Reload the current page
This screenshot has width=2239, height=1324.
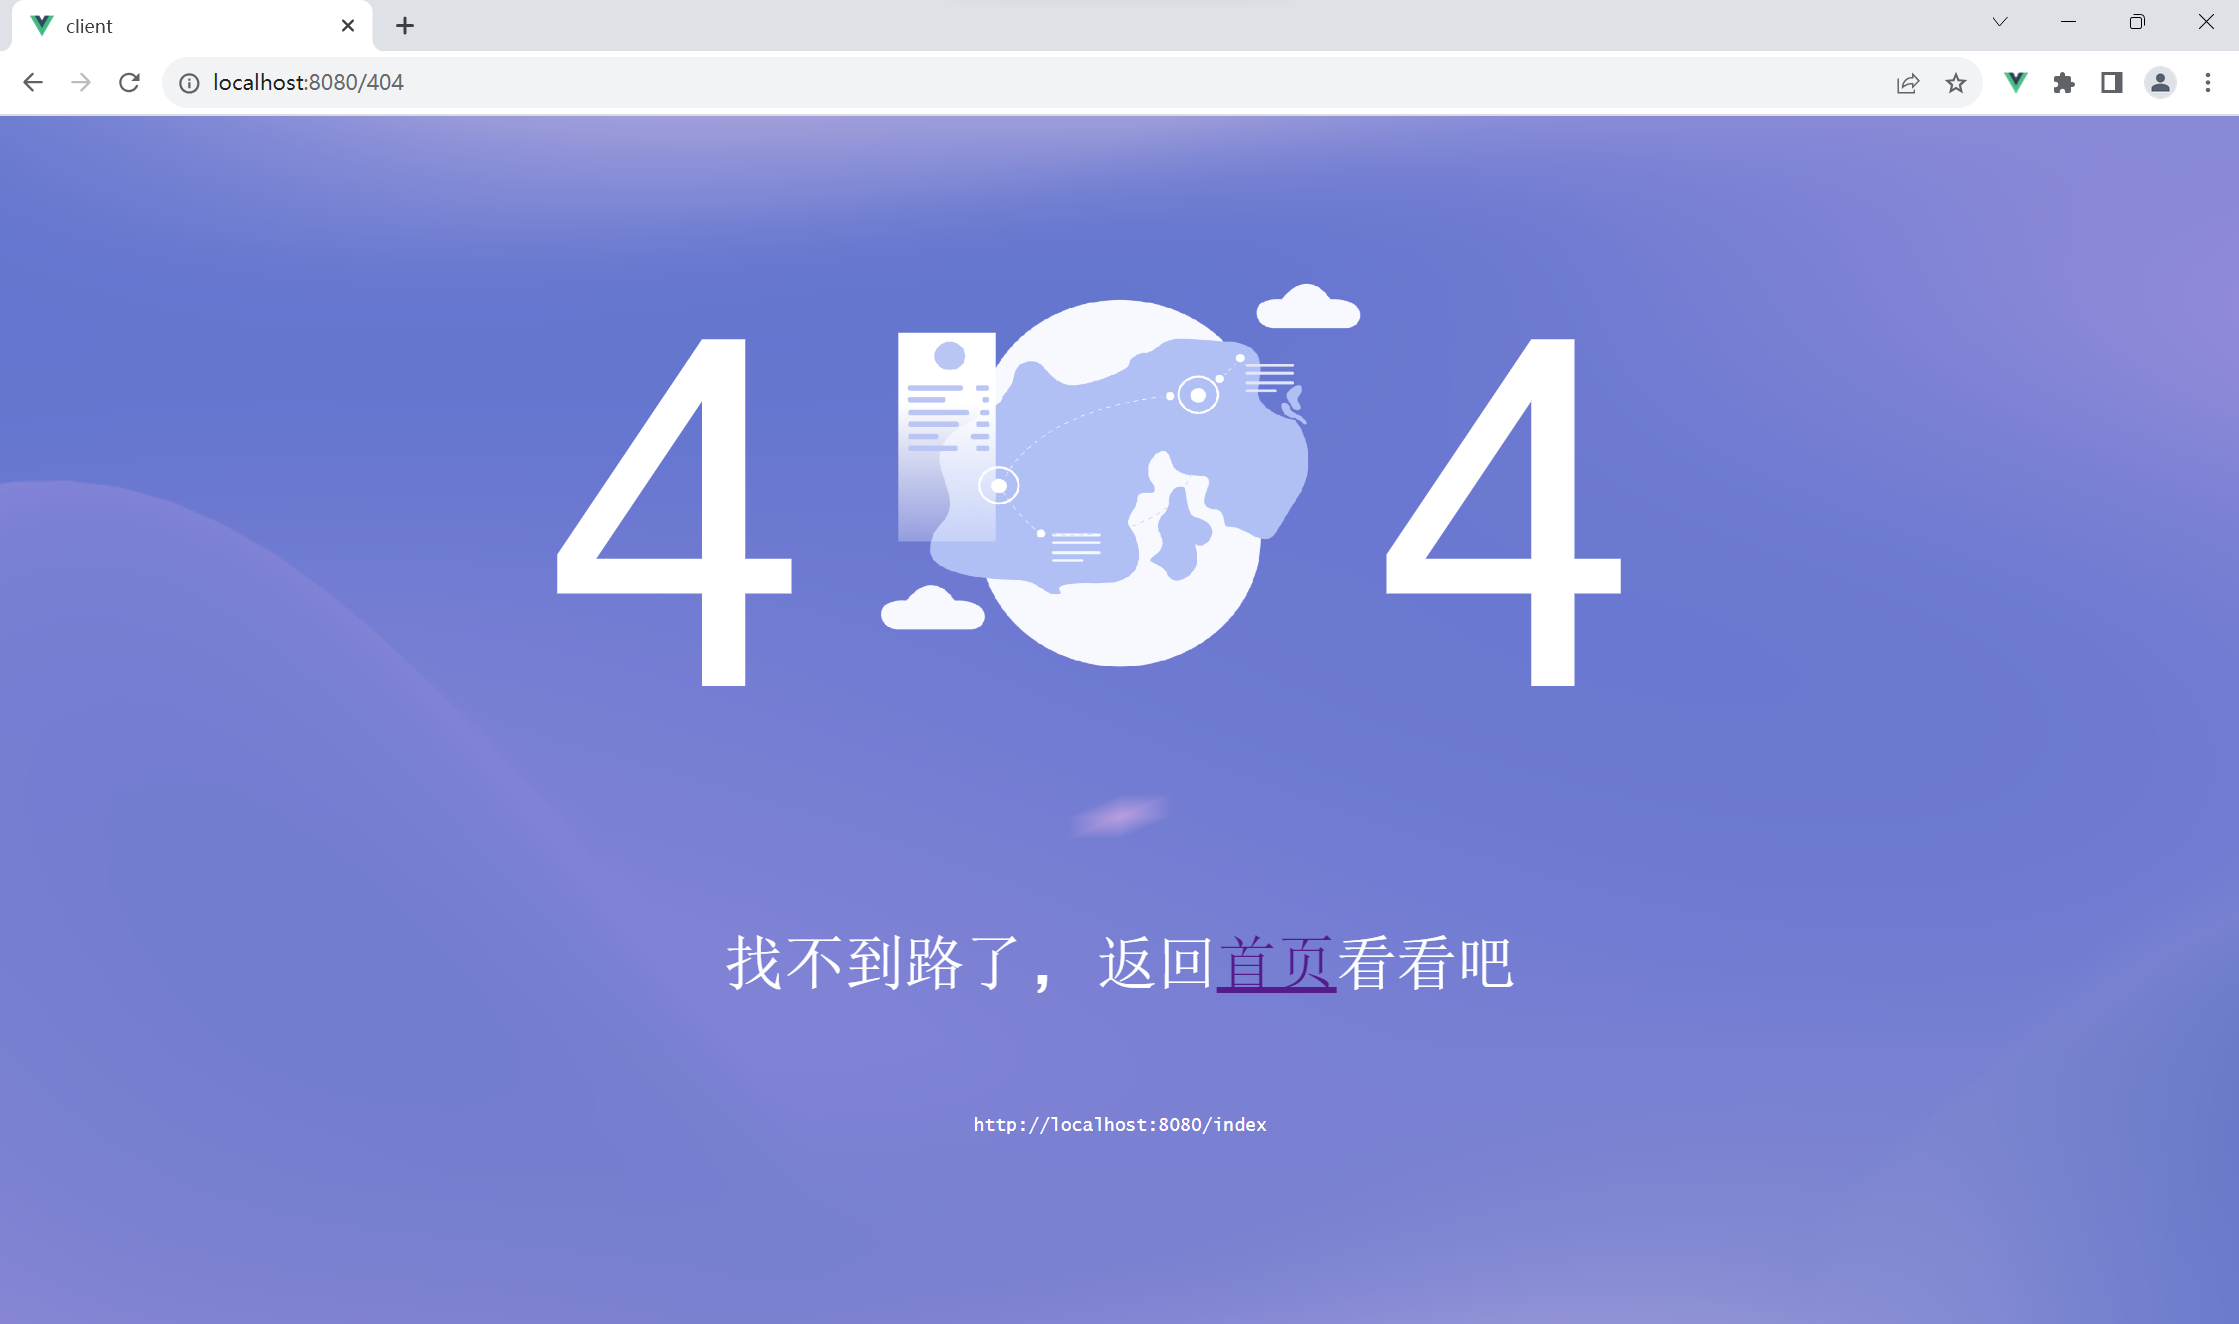click(129, 83)
